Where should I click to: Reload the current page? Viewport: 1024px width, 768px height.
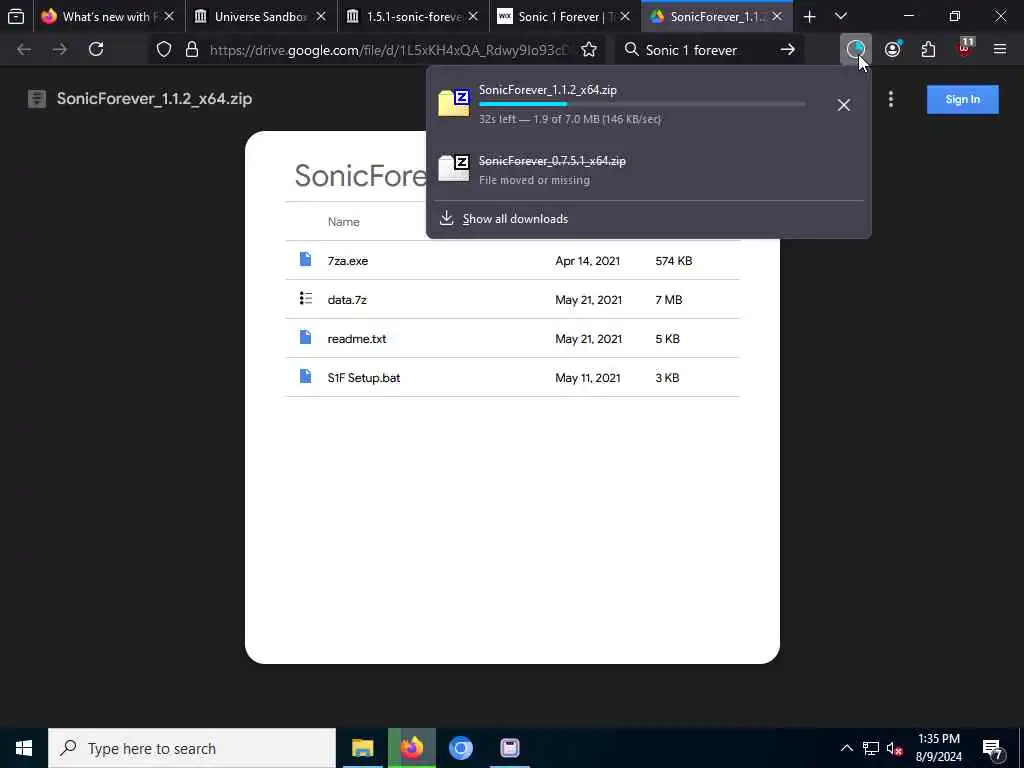coord(96,49)
